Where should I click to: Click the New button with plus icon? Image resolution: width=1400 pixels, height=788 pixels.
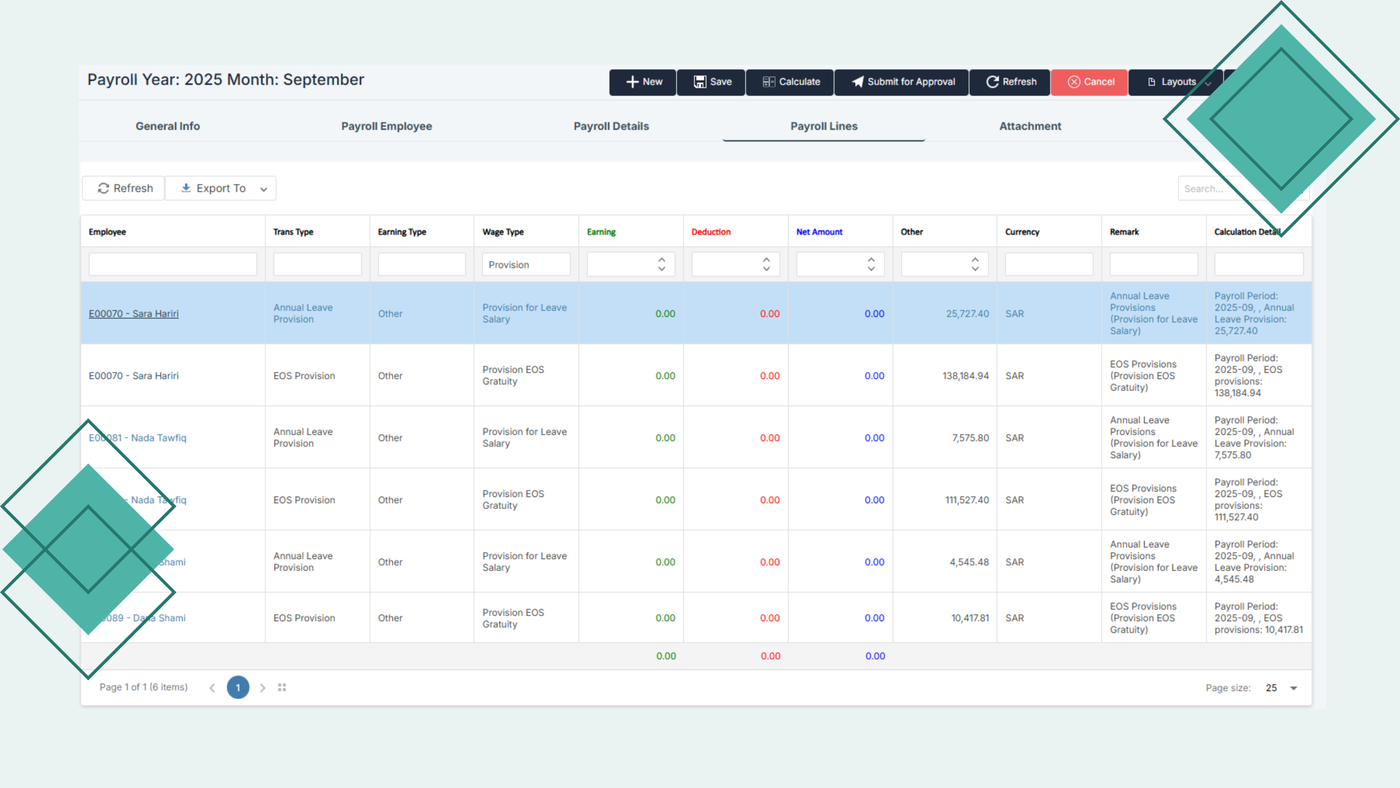pyautogui.click(x=643, y=82)
